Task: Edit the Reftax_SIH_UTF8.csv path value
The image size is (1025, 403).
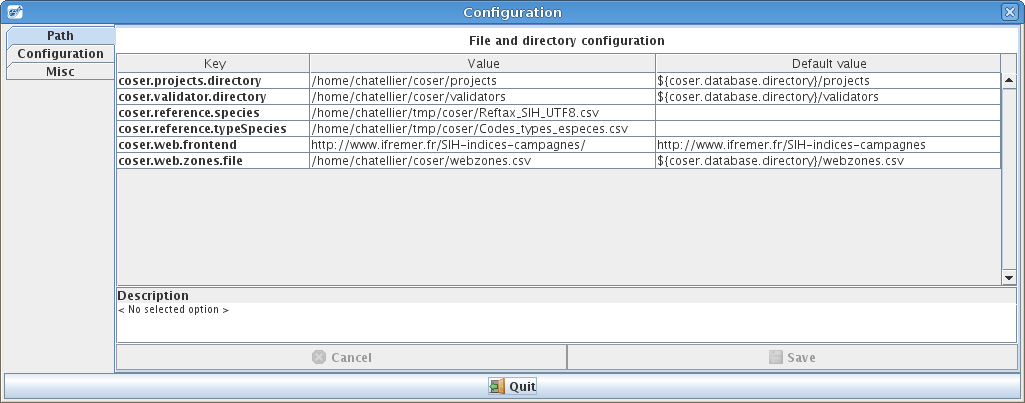Action: click(x=483, y=113)
